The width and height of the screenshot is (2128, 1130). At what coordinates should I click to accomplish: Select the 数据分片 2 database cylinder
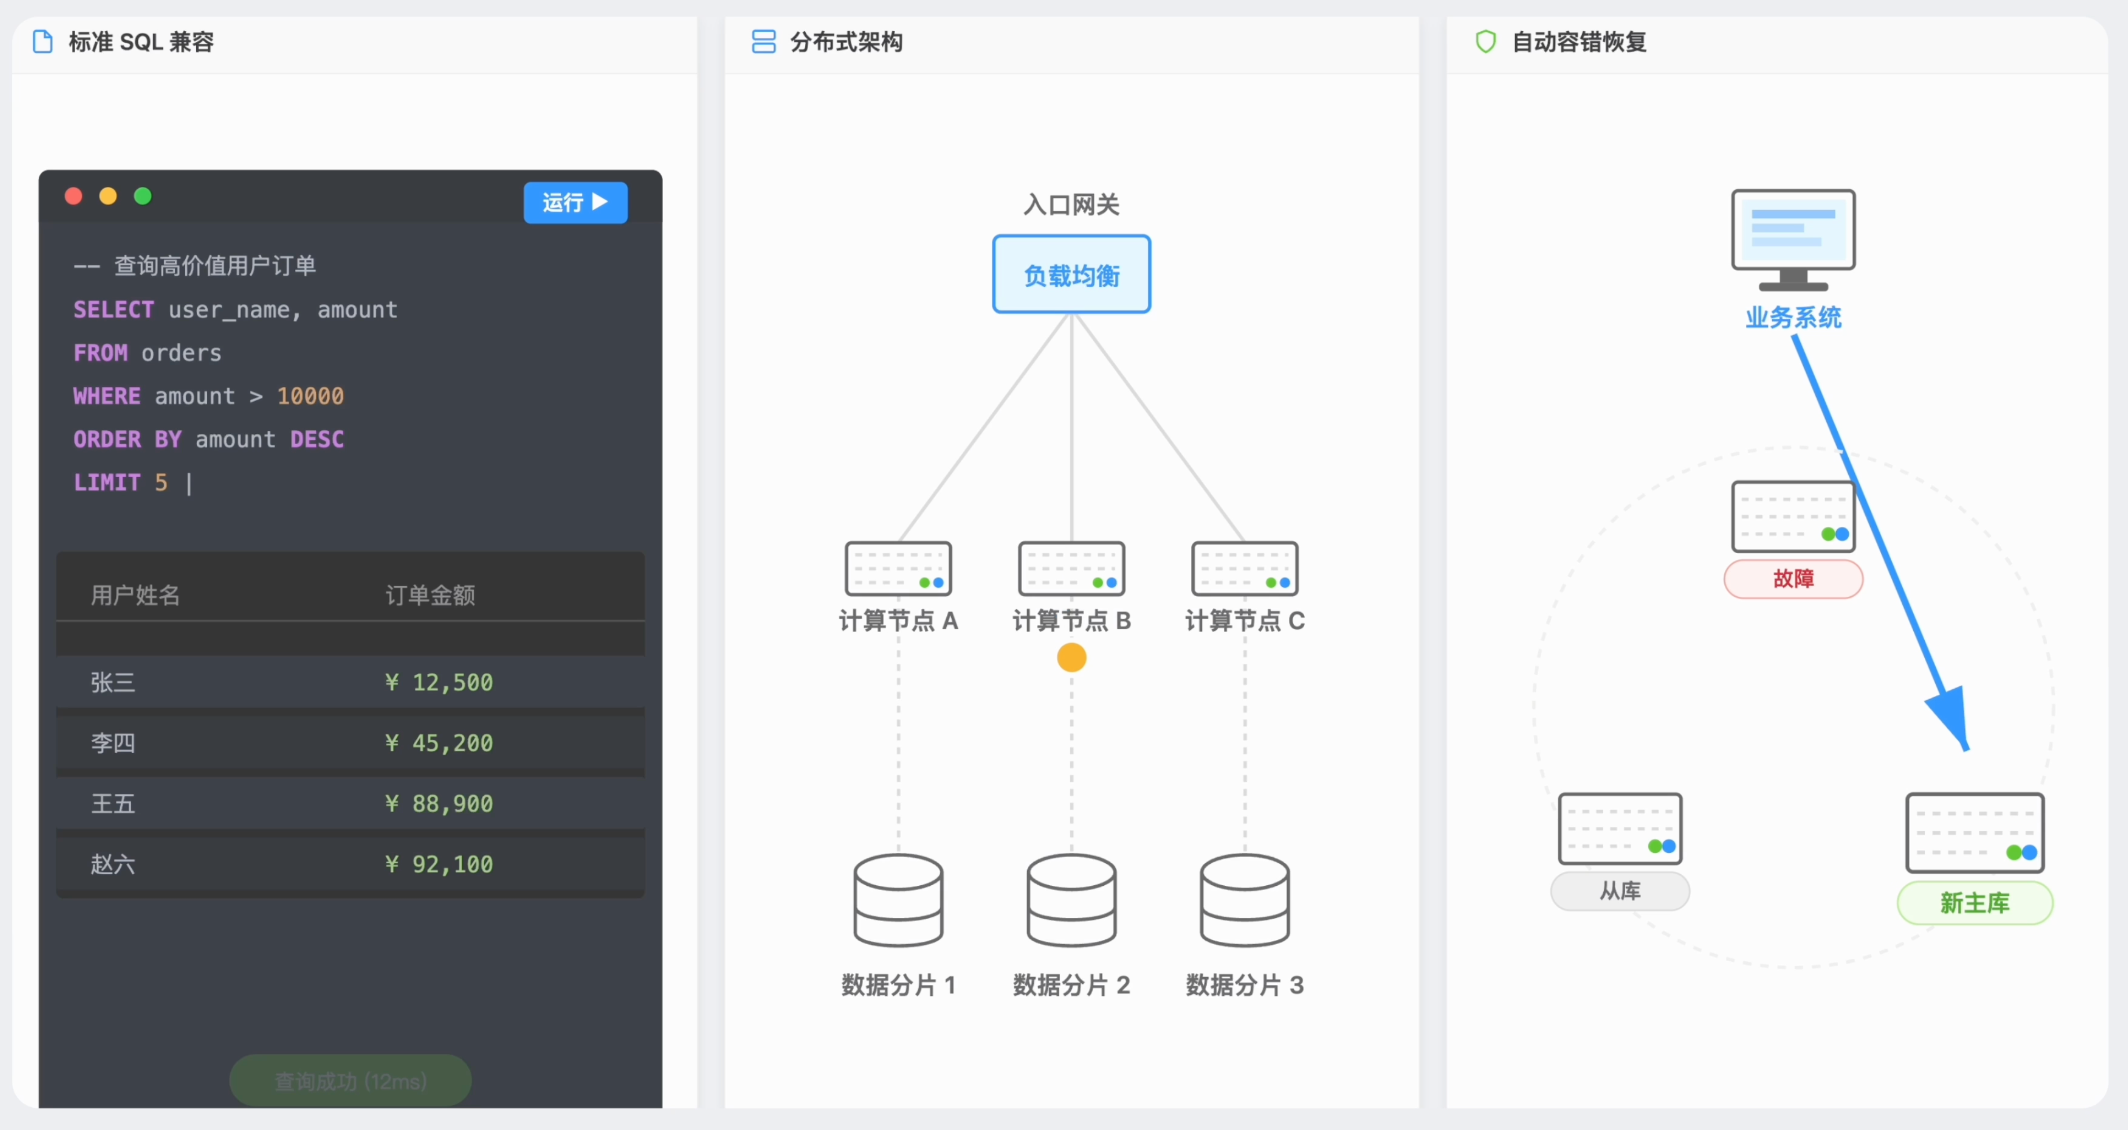(1071, 900)
